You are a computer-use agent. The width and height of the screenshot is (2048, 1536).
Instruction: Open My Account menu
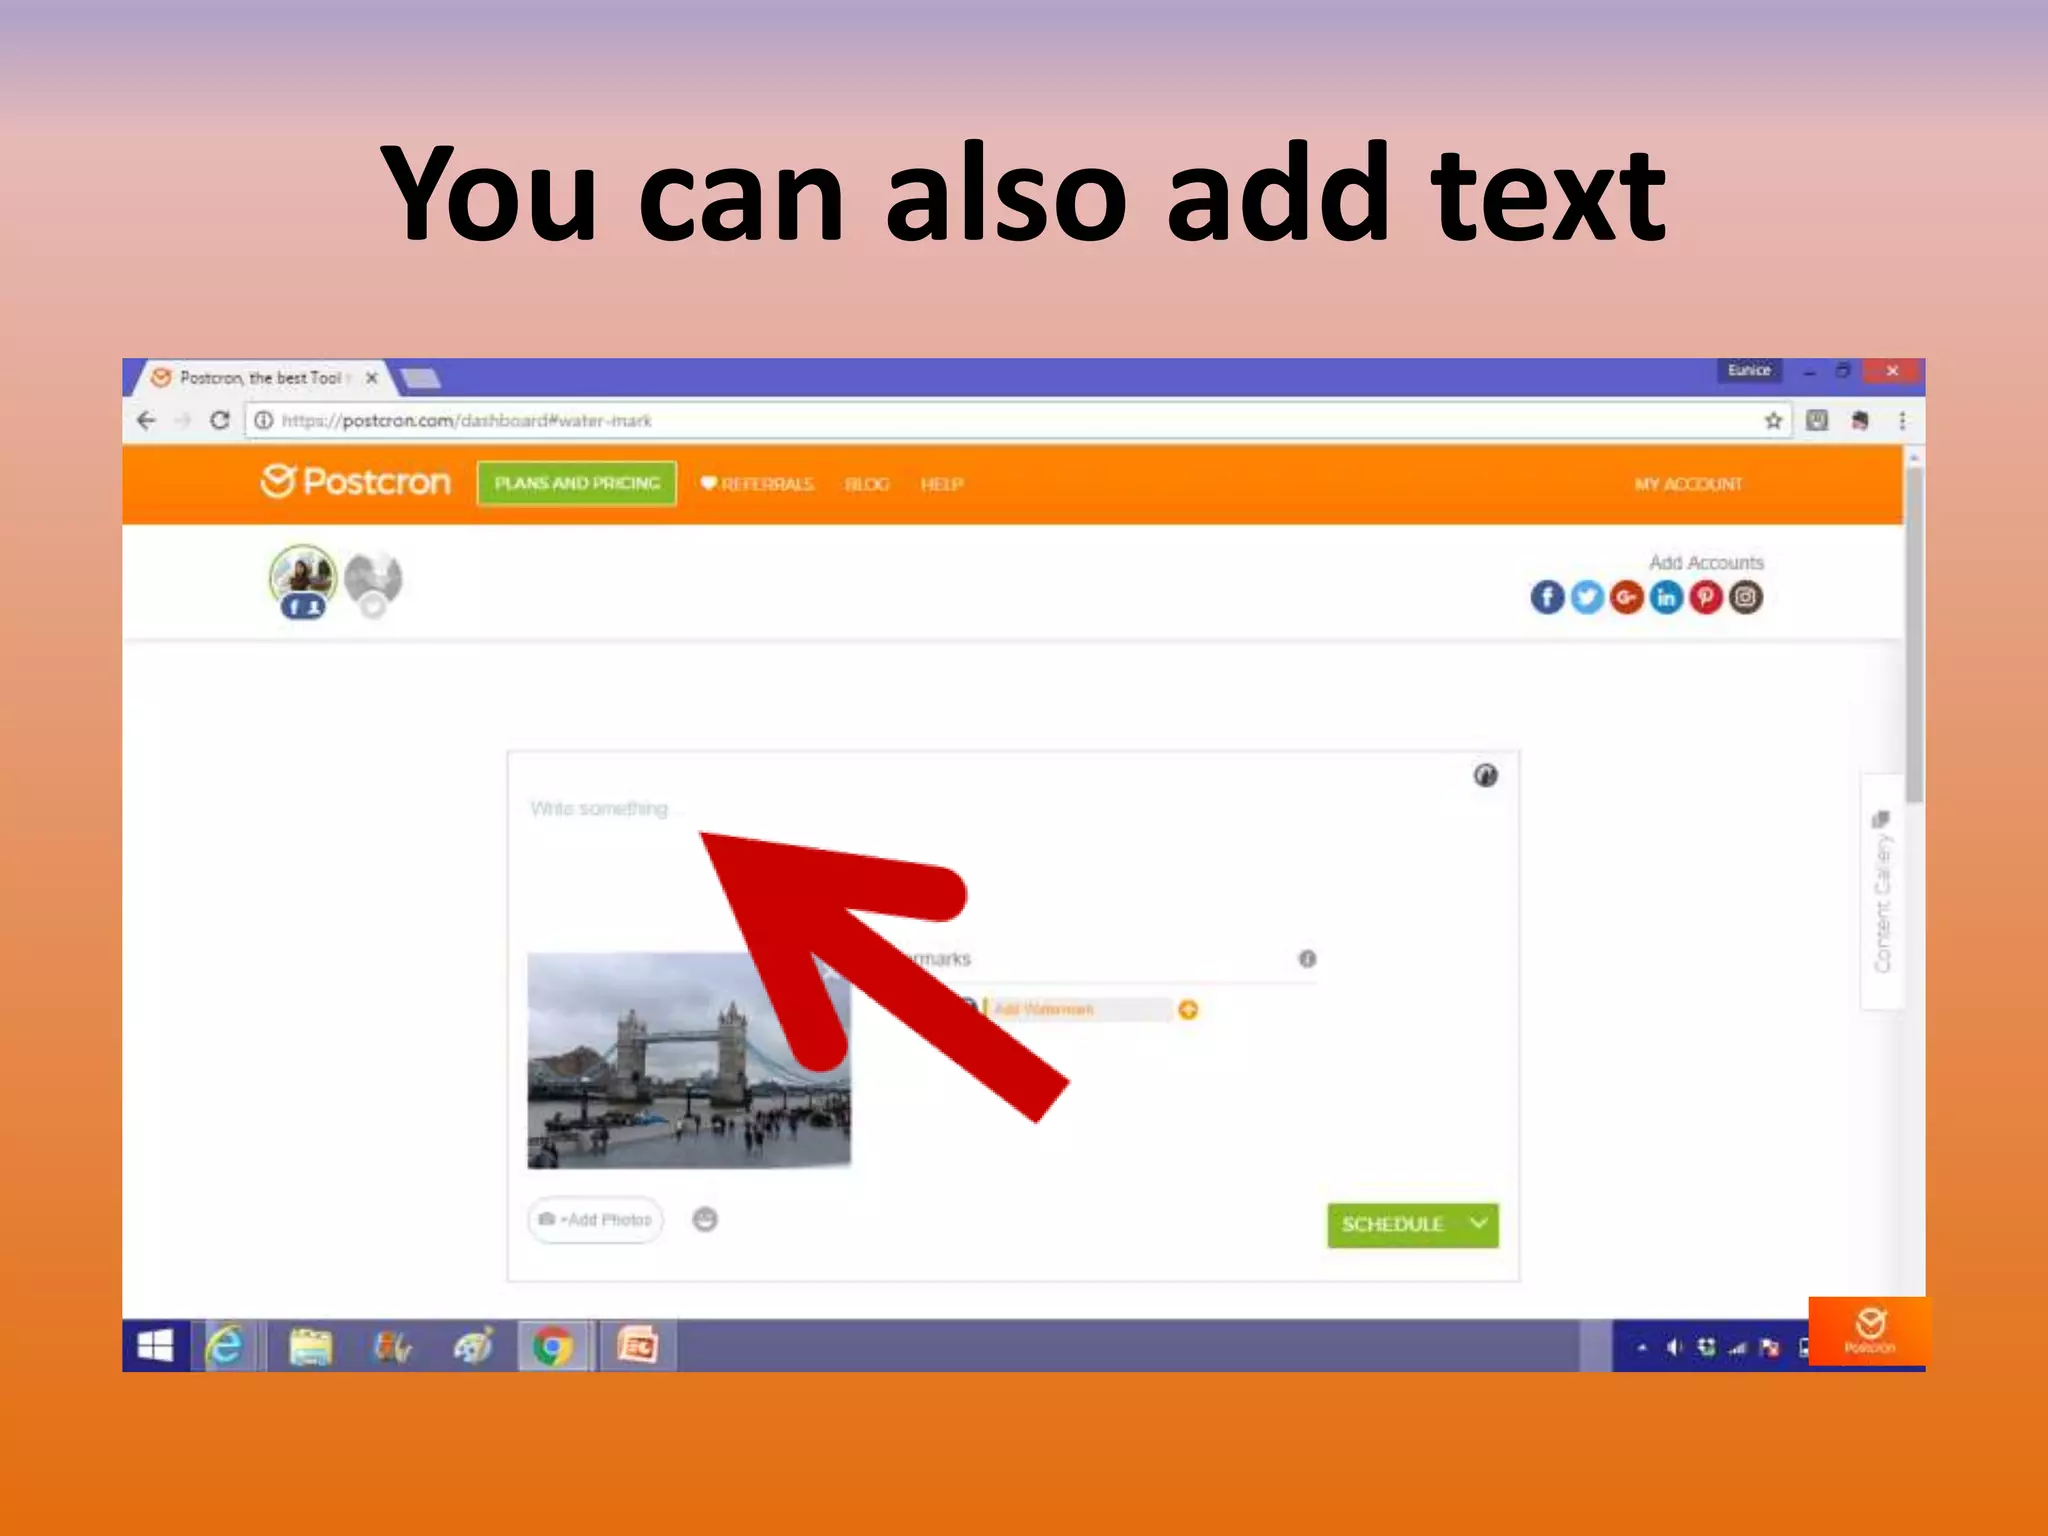click(x=1688, y=484)
